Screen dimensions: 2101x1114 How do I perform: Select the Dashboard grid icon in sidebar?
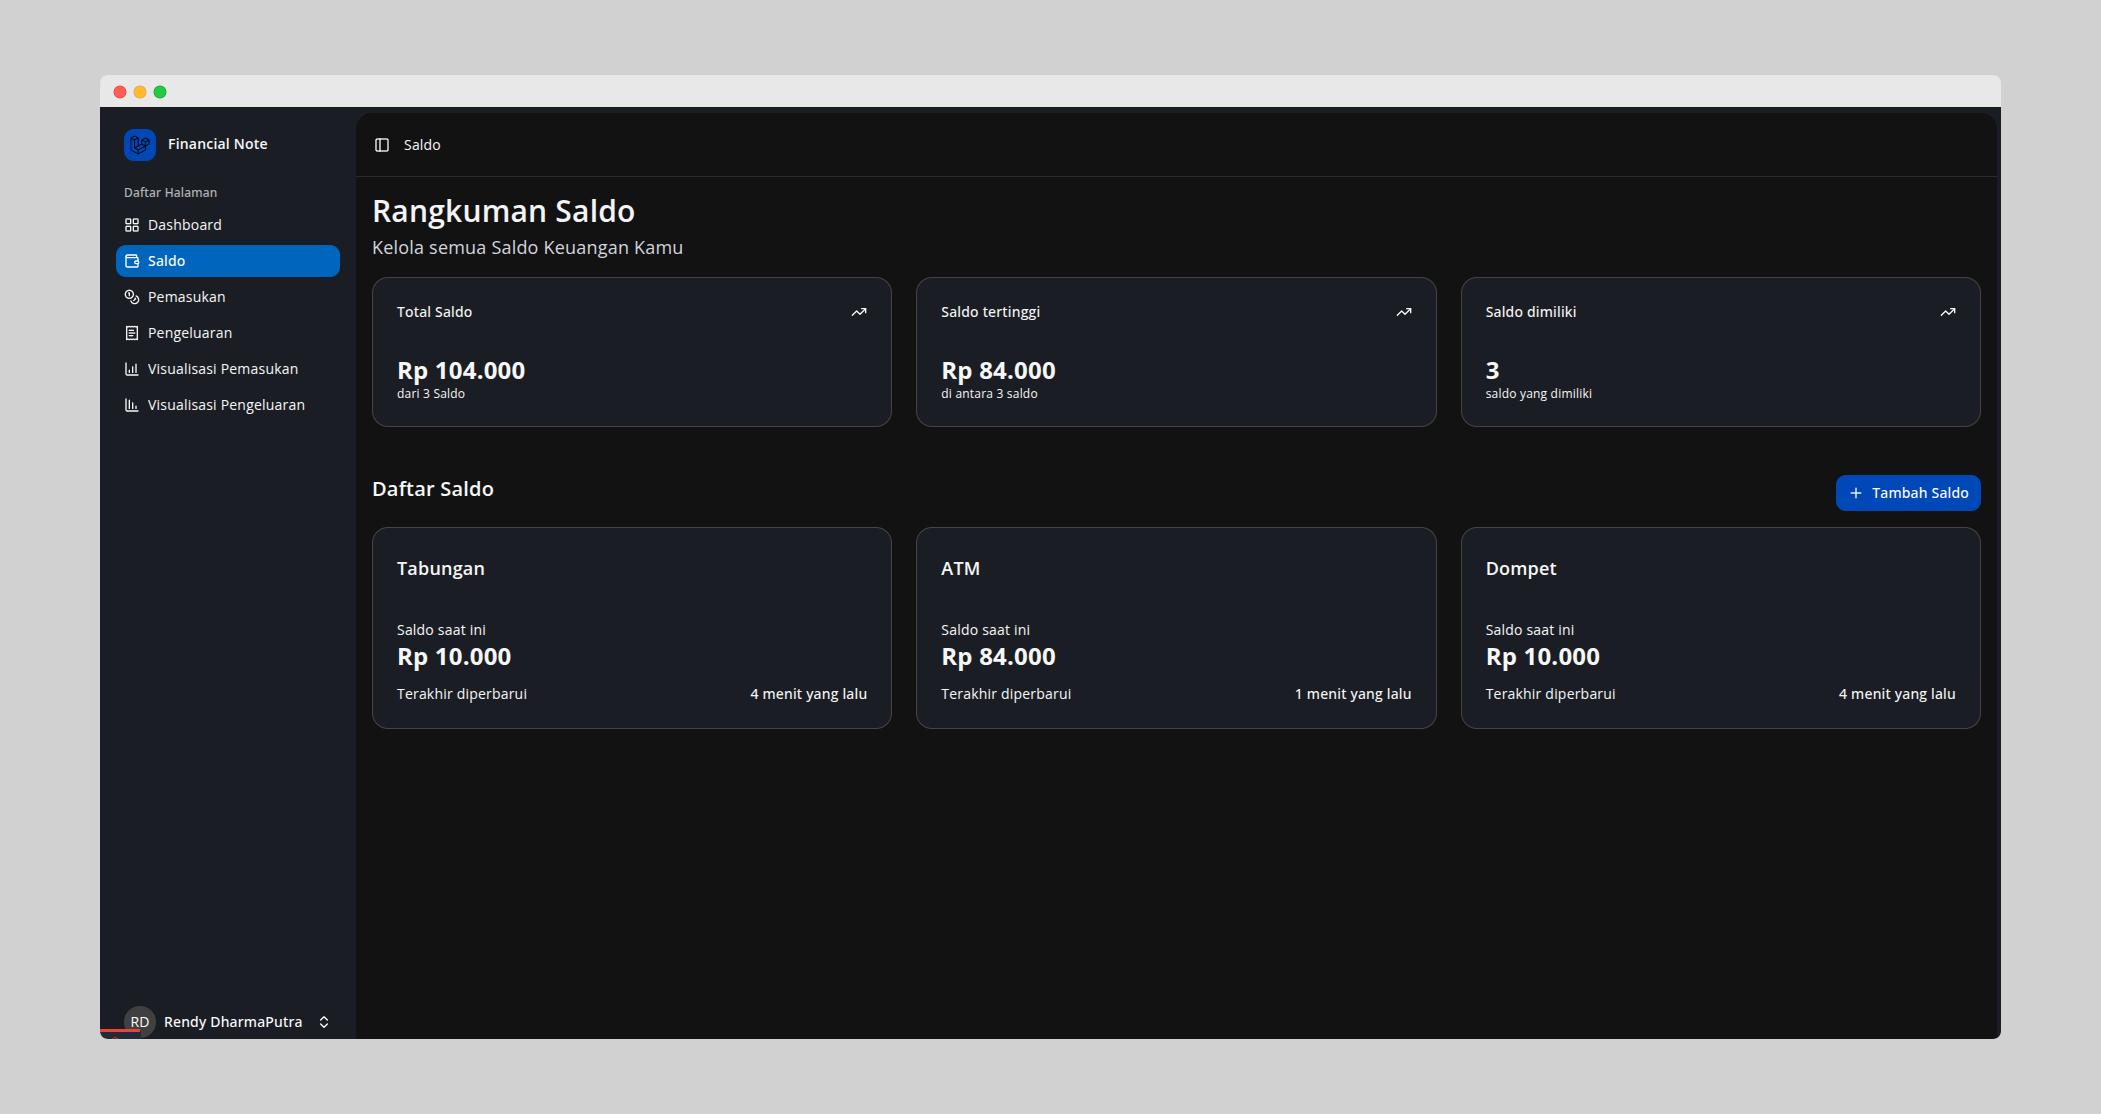click(x=133, y=225)
